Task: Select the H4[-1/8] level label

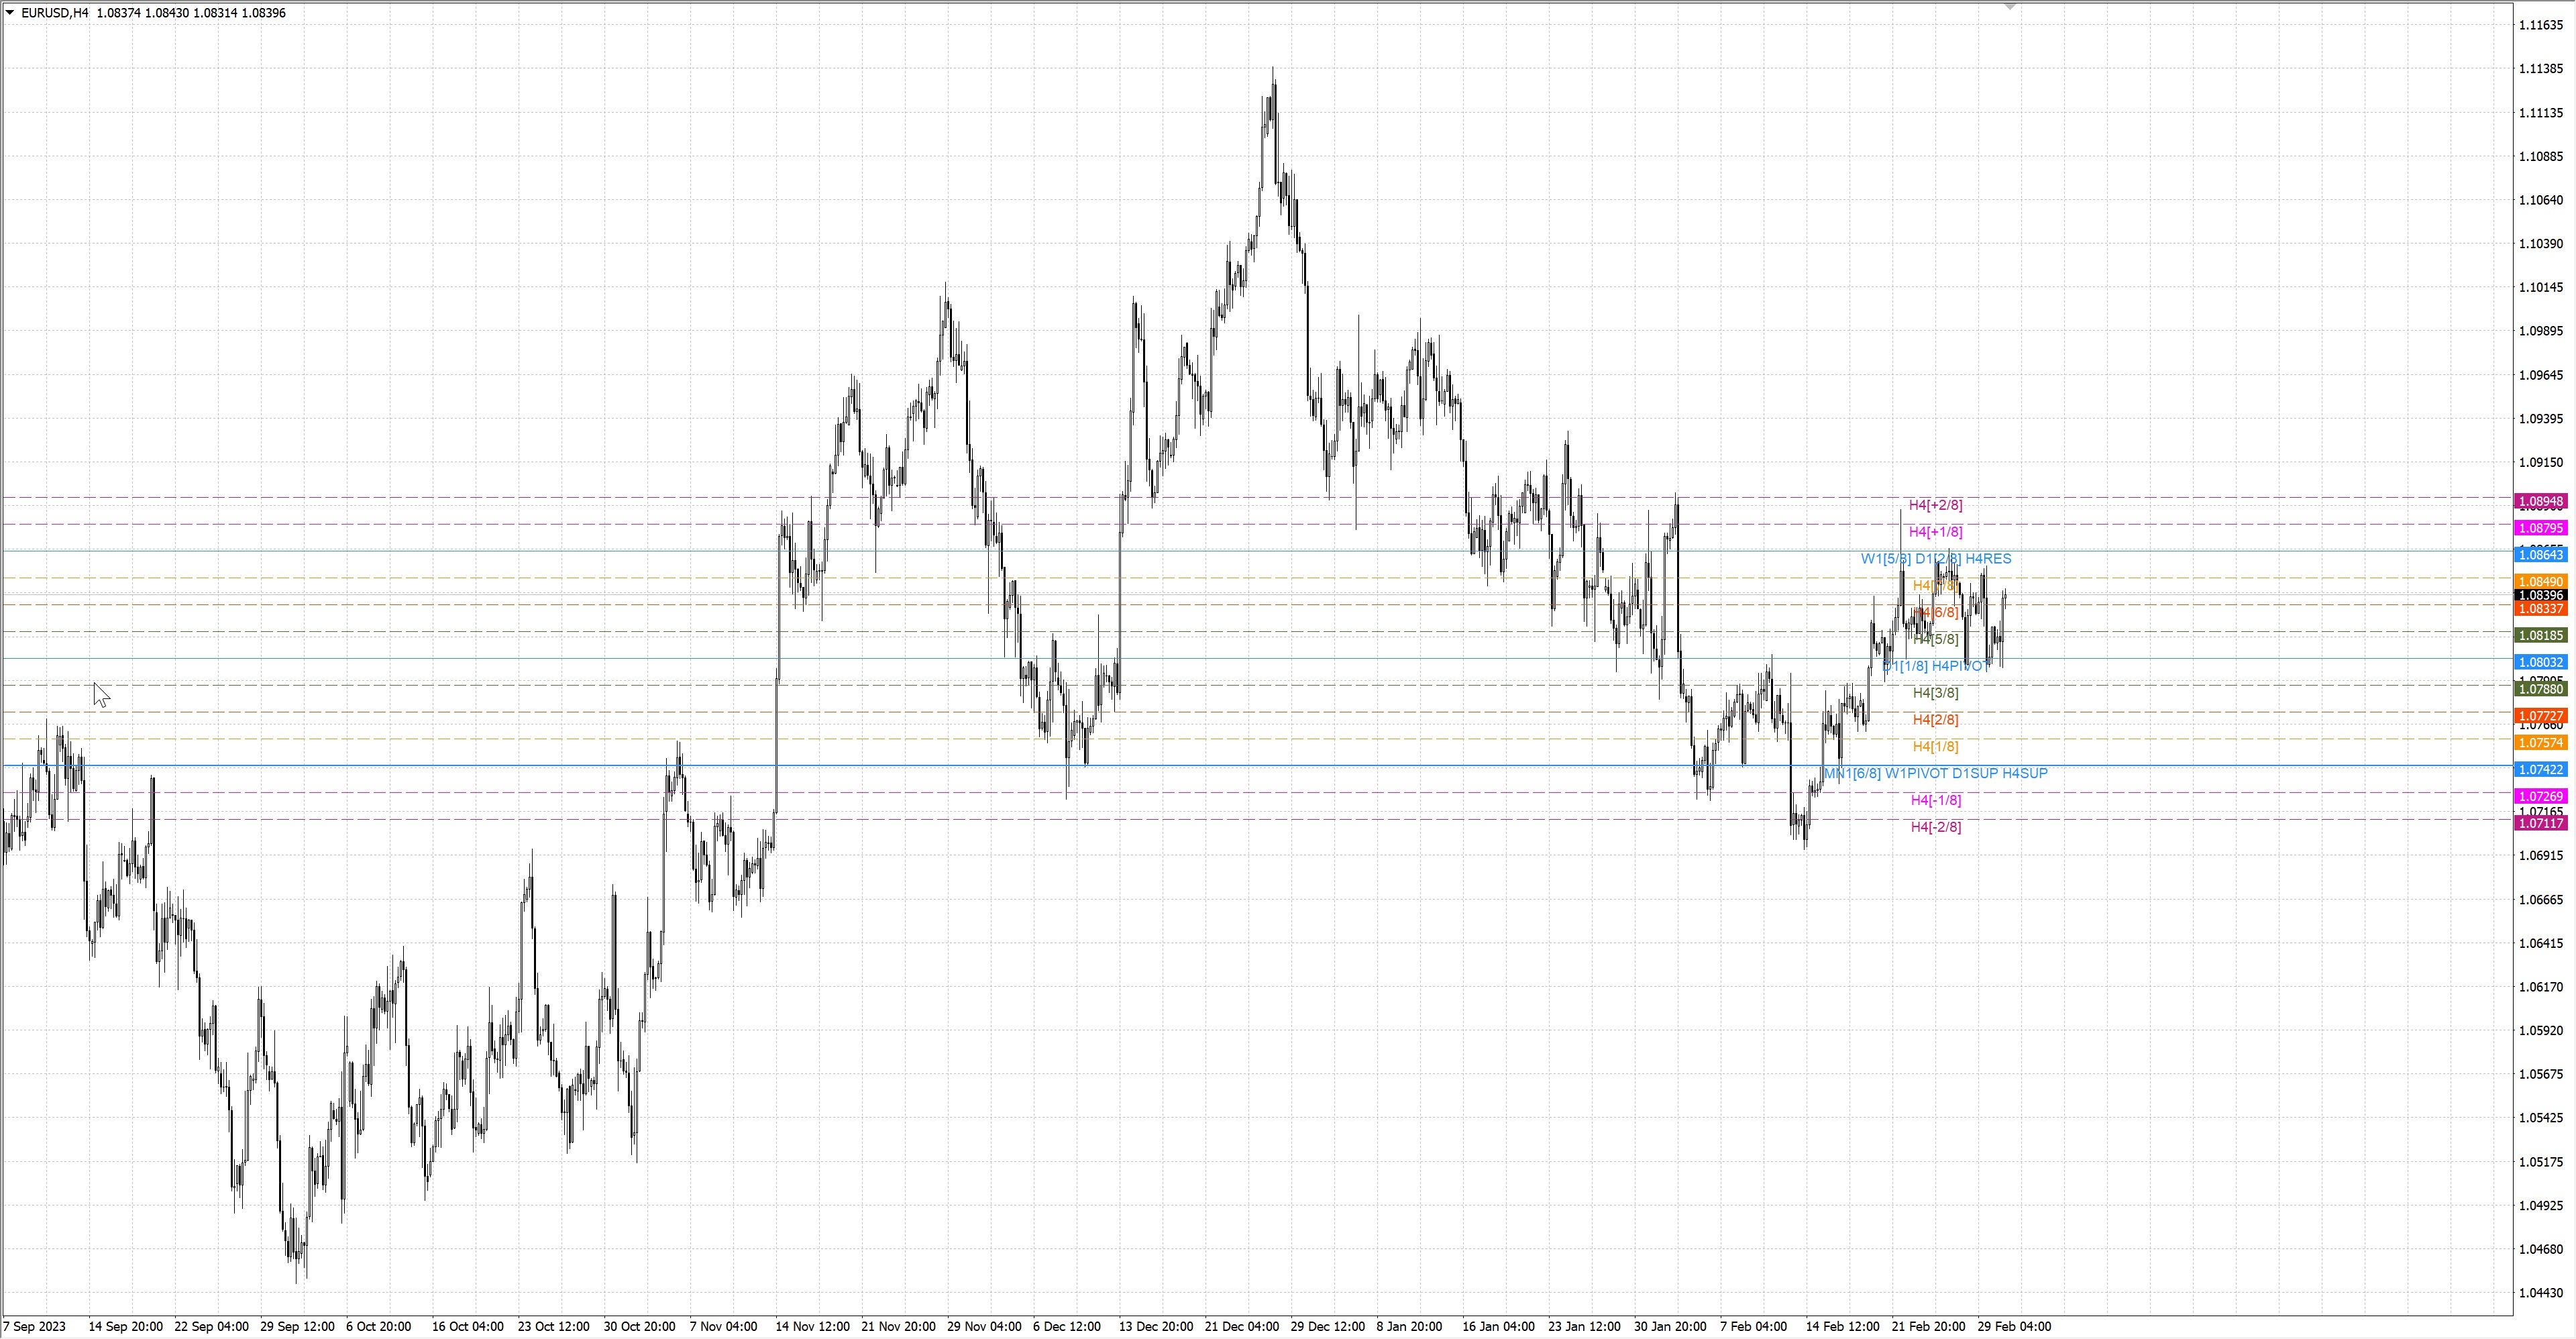Action: (1935, 800)
